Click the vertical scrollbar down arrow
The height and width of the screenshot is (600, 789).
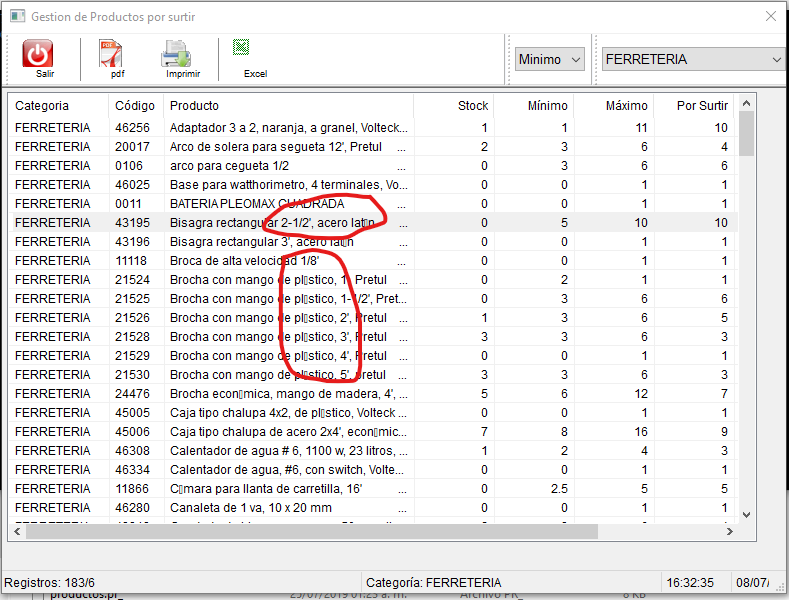[746, 514]
